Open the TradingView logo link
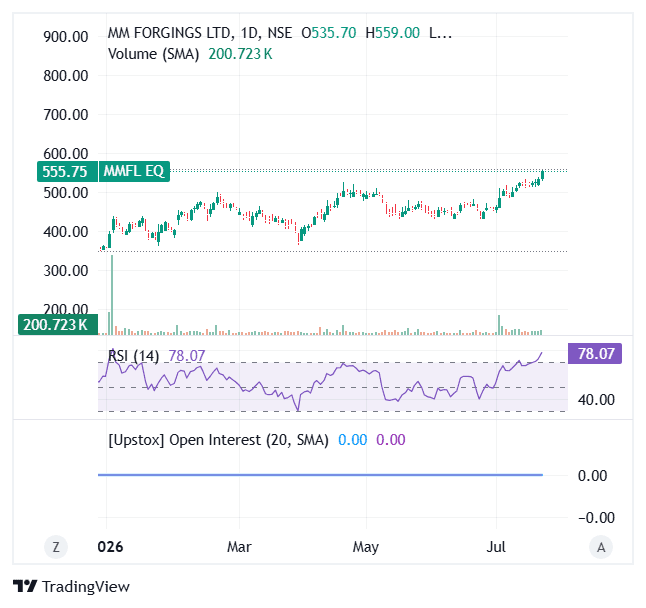This screenshot has height=608, width=646. pos(71,586)
